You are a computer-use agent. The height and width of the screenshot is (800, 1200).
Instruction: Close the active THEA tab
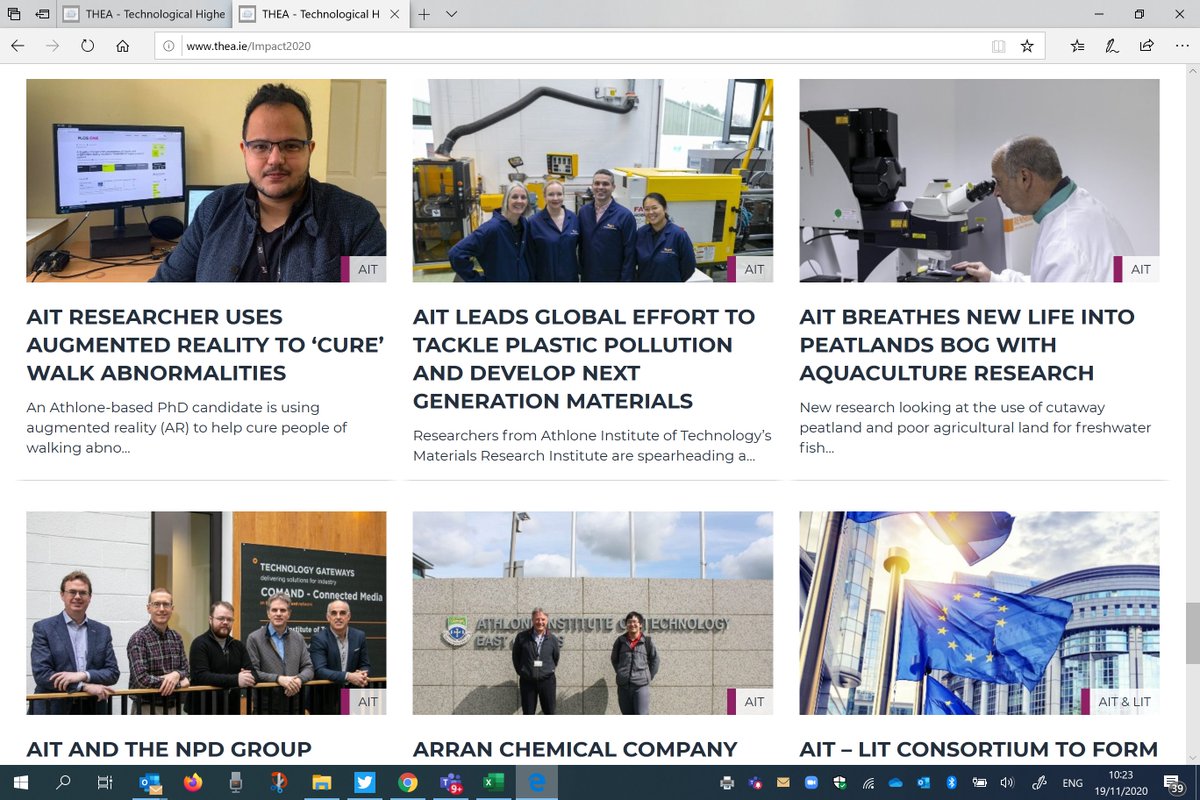coord(395,14)
